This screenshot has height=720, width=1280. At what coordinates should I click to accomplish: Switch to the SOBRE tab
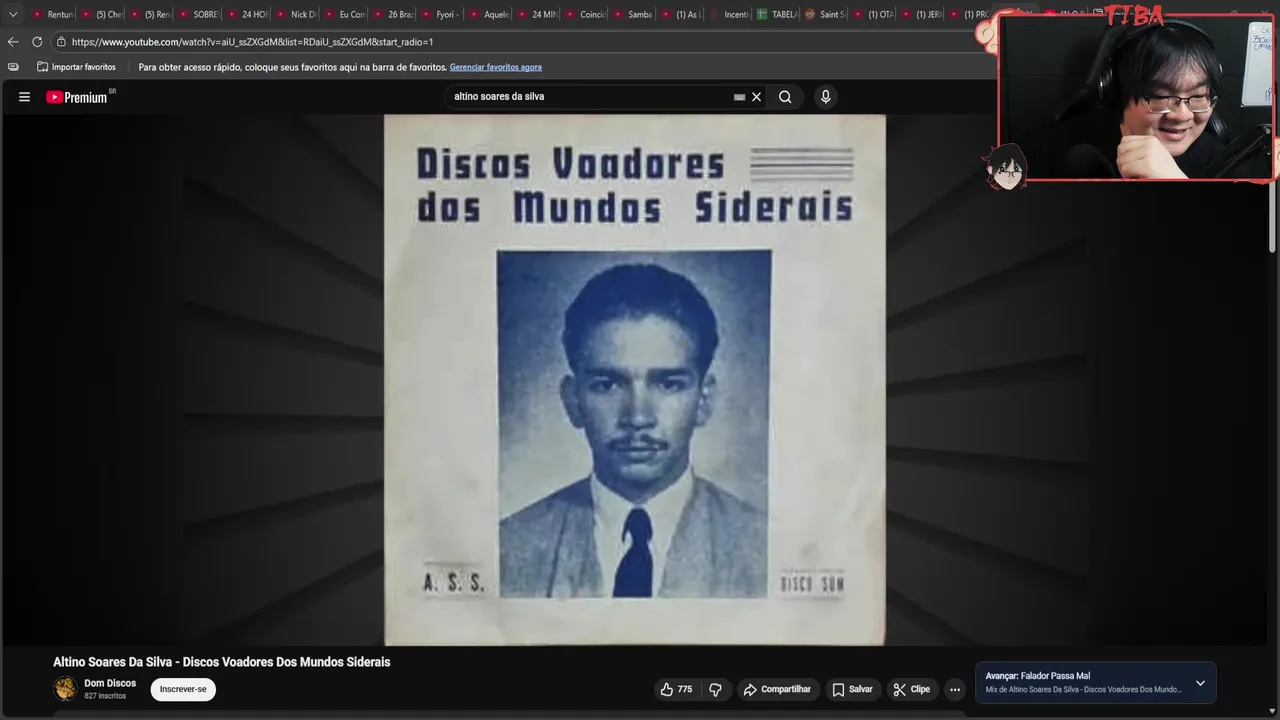[x=197, y=15]
